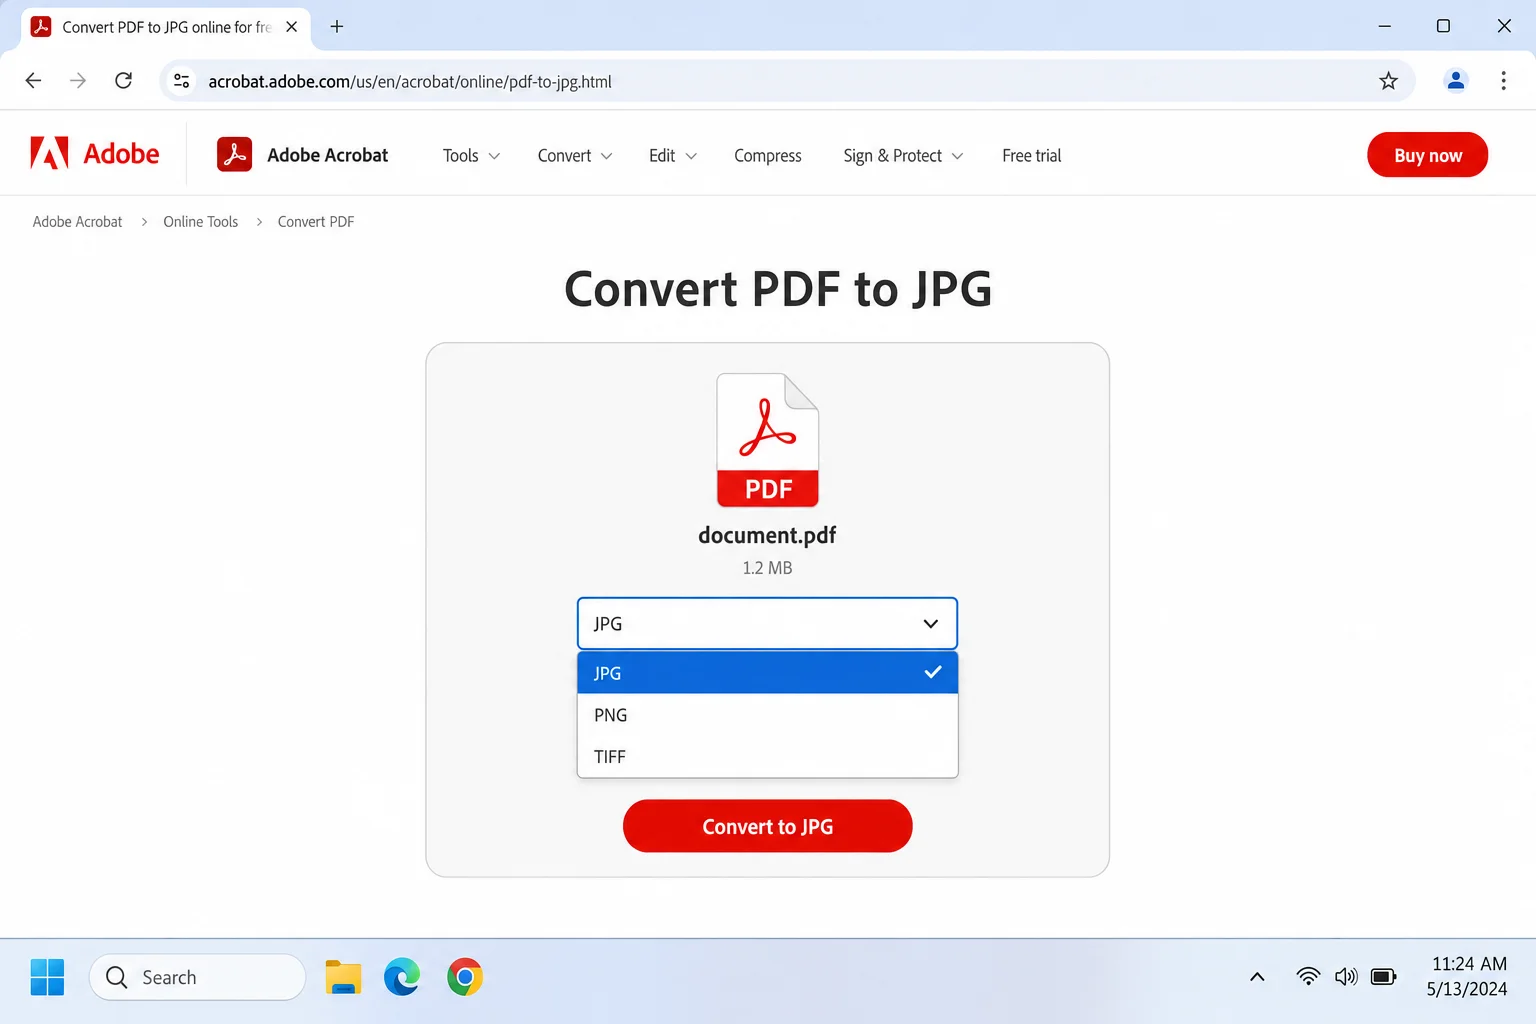
Task: Expand the Convert menu
Action: (575, 155)
